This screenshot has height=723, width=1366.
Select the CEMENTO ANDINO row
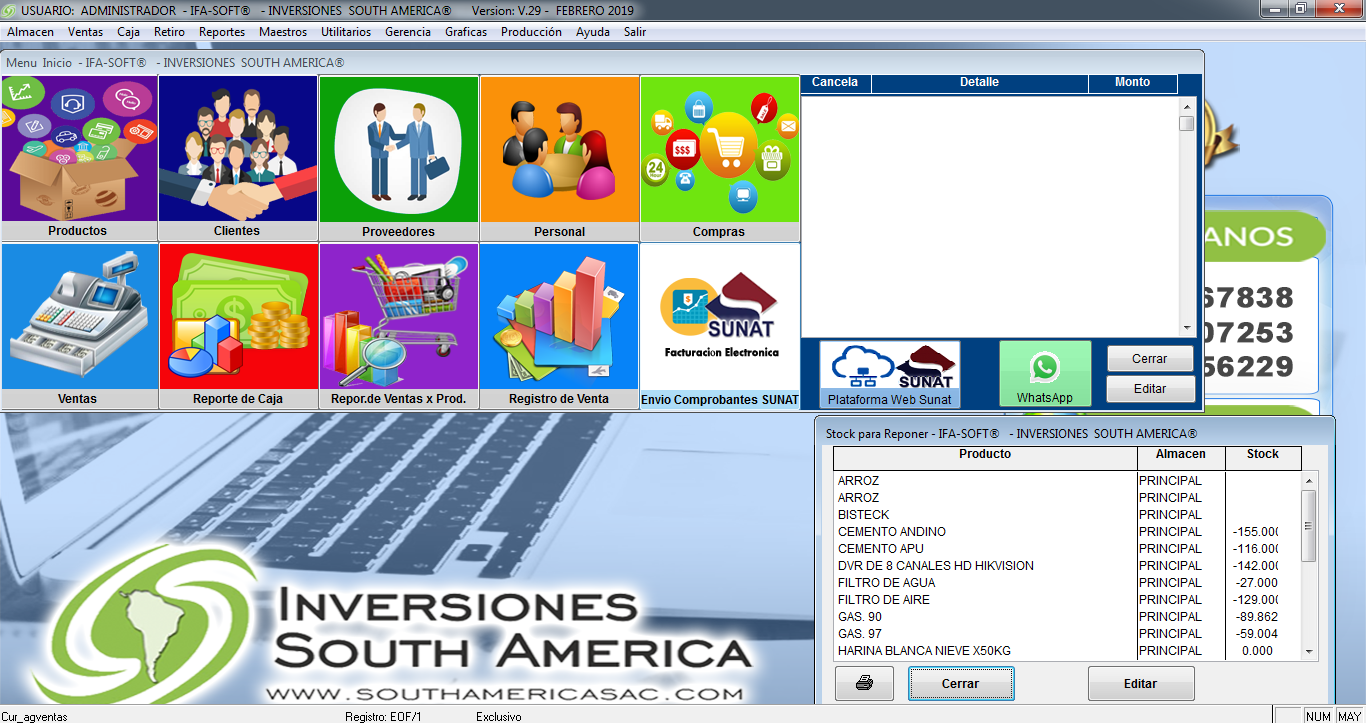tap(892, 532)
